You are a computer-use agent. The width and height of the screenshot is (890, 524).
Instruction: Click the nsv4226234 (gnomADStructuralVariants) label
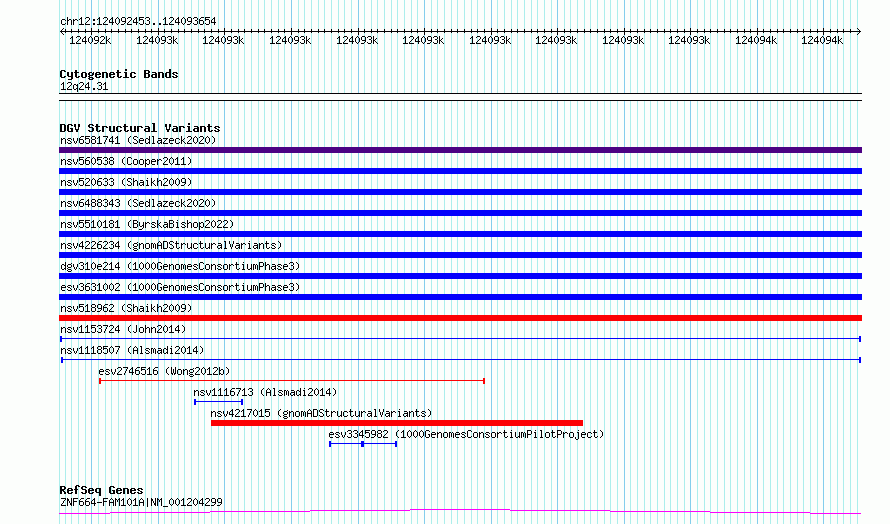(x=171, y=245)
